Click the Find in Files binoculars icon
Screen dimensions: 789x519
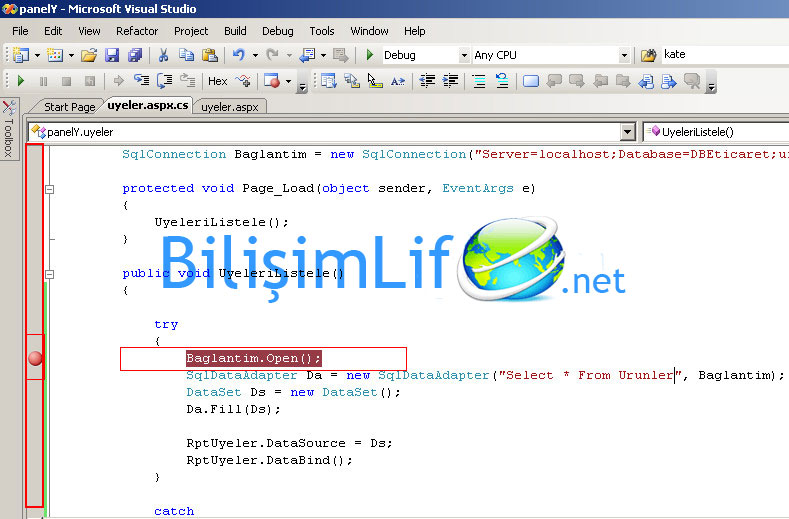coord(648,55)
